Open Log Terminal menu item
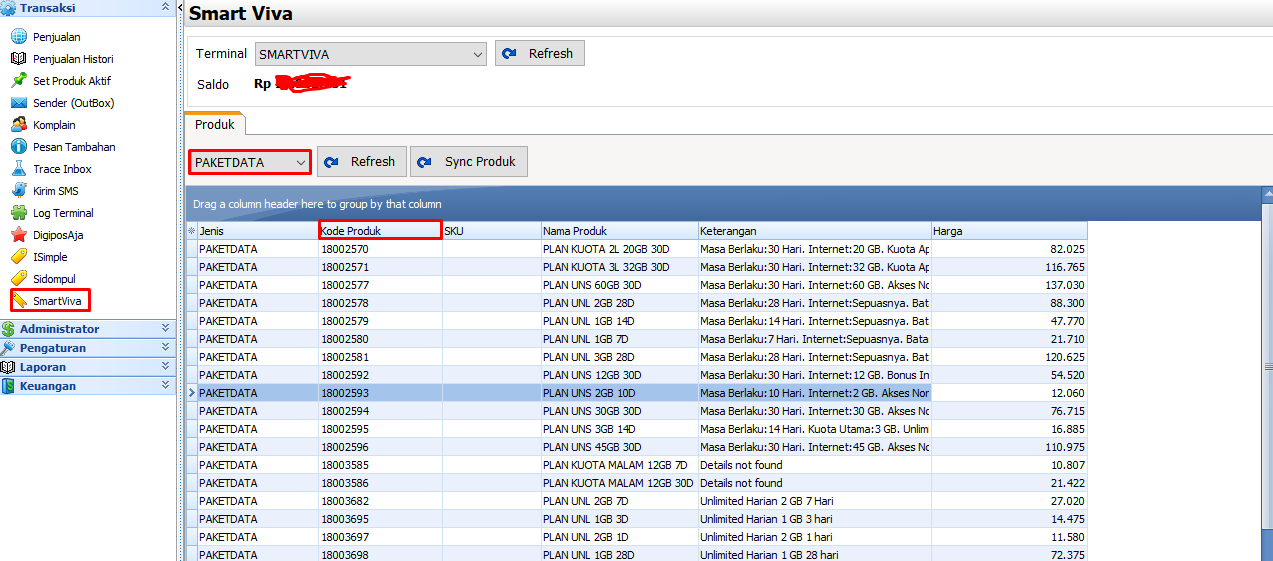Viewport: 1273px width, 561px height. (x=63, y=213)
